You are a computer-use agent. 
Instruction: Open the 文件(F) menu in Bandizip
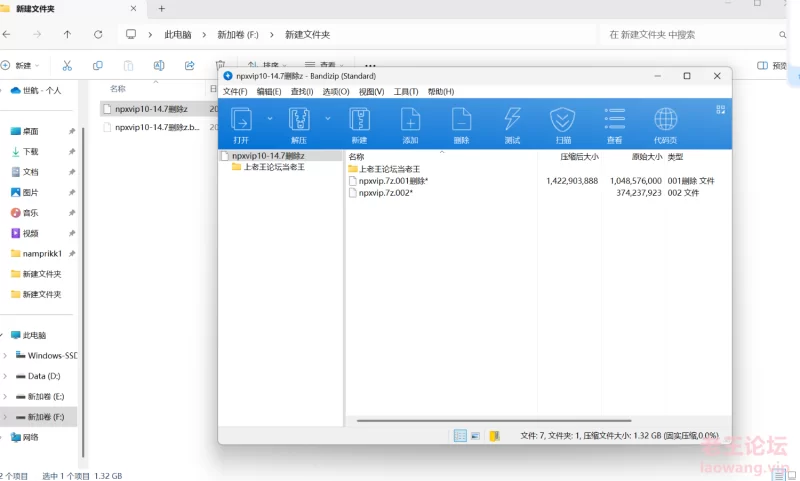click(235, 91)
